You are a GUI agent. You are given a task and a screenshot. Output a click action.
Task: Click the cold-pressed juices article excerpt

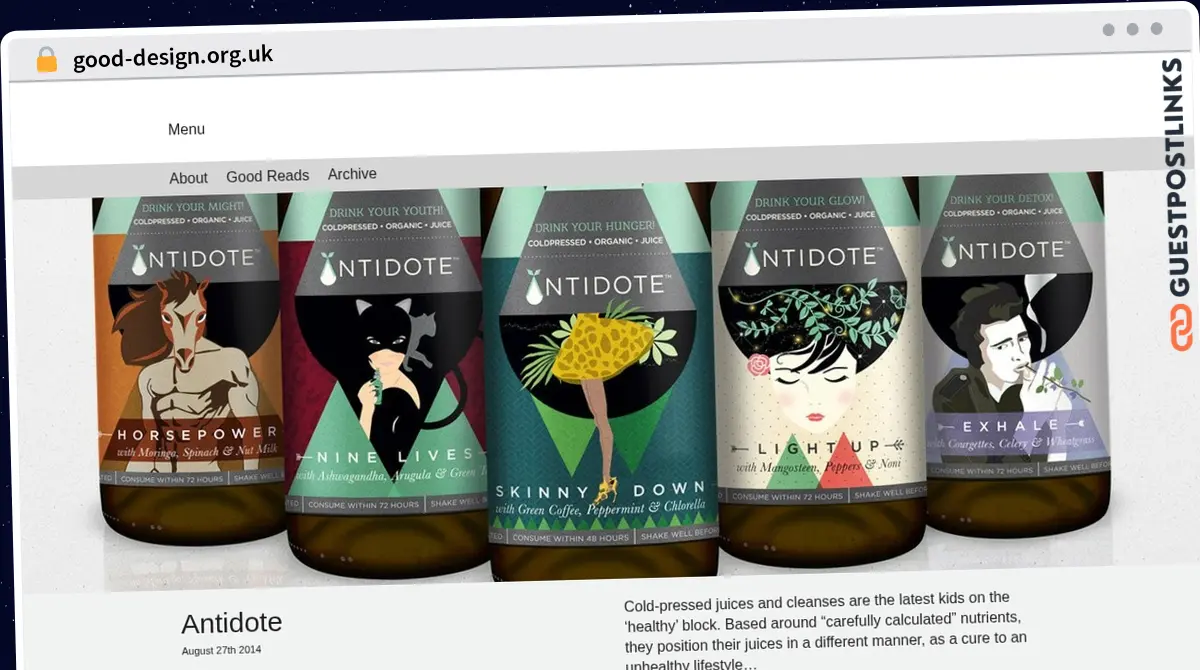coord(824,630)
